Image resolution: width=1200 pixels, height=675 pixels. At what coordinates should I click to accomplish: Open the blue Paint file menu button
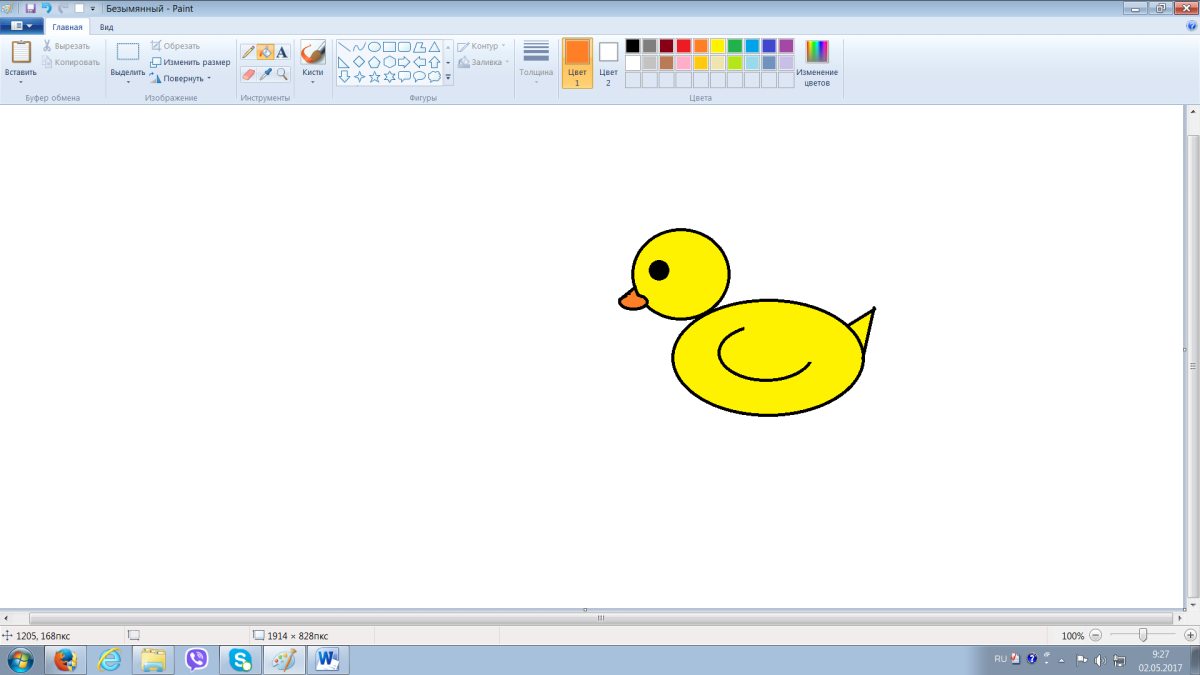tap(21, 27)
